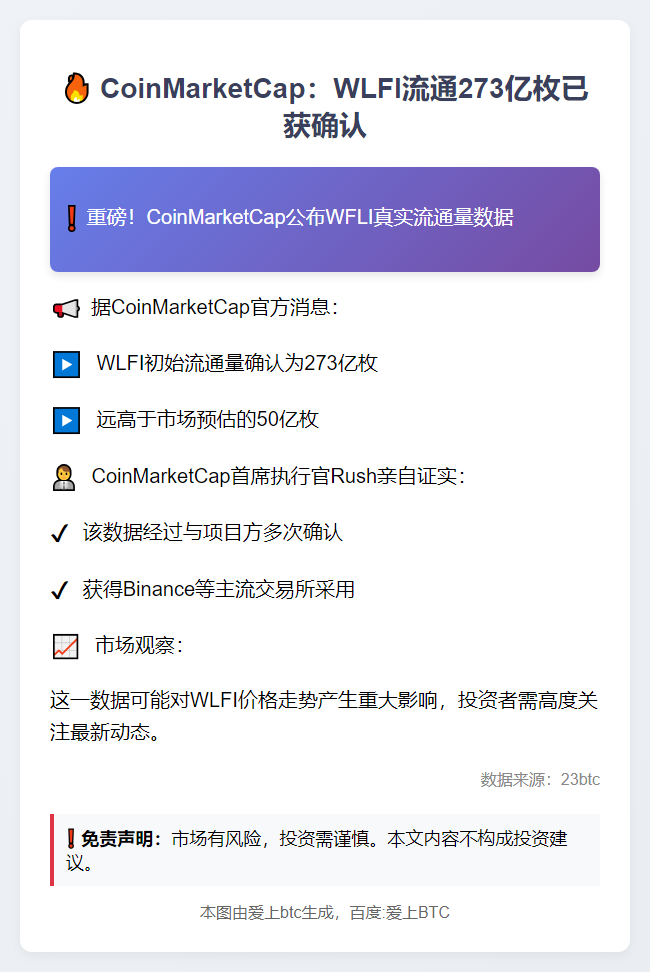The image size is (650, 972).
Task: Click the red exclamation mark in purple banner
Action: 72,218
